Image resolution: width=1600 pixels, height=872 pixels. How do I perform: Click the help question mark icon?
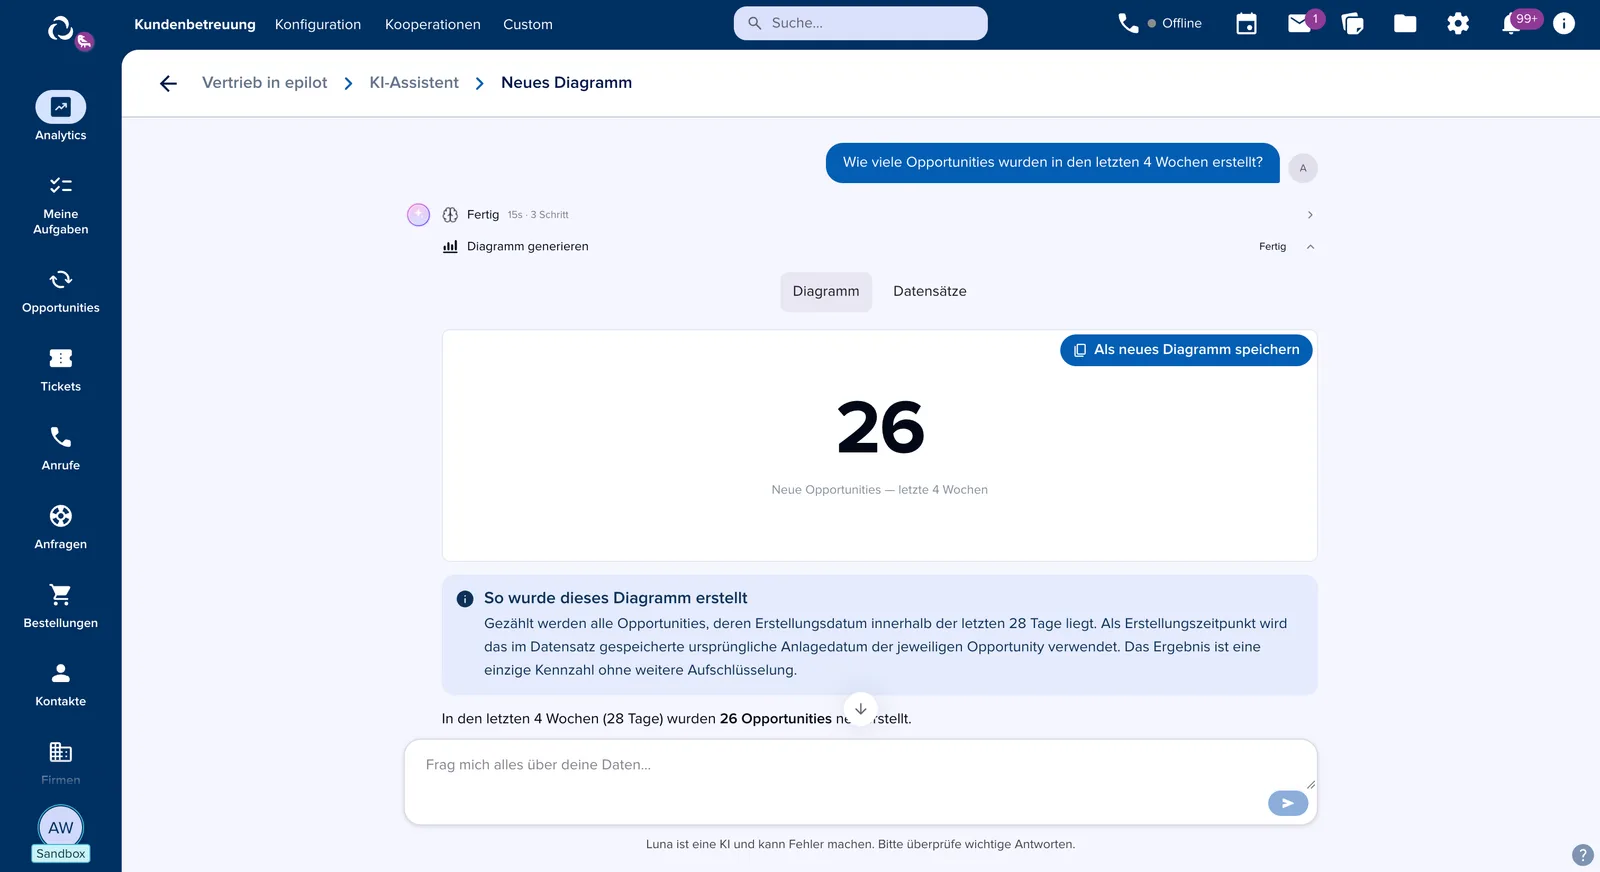1583,855
